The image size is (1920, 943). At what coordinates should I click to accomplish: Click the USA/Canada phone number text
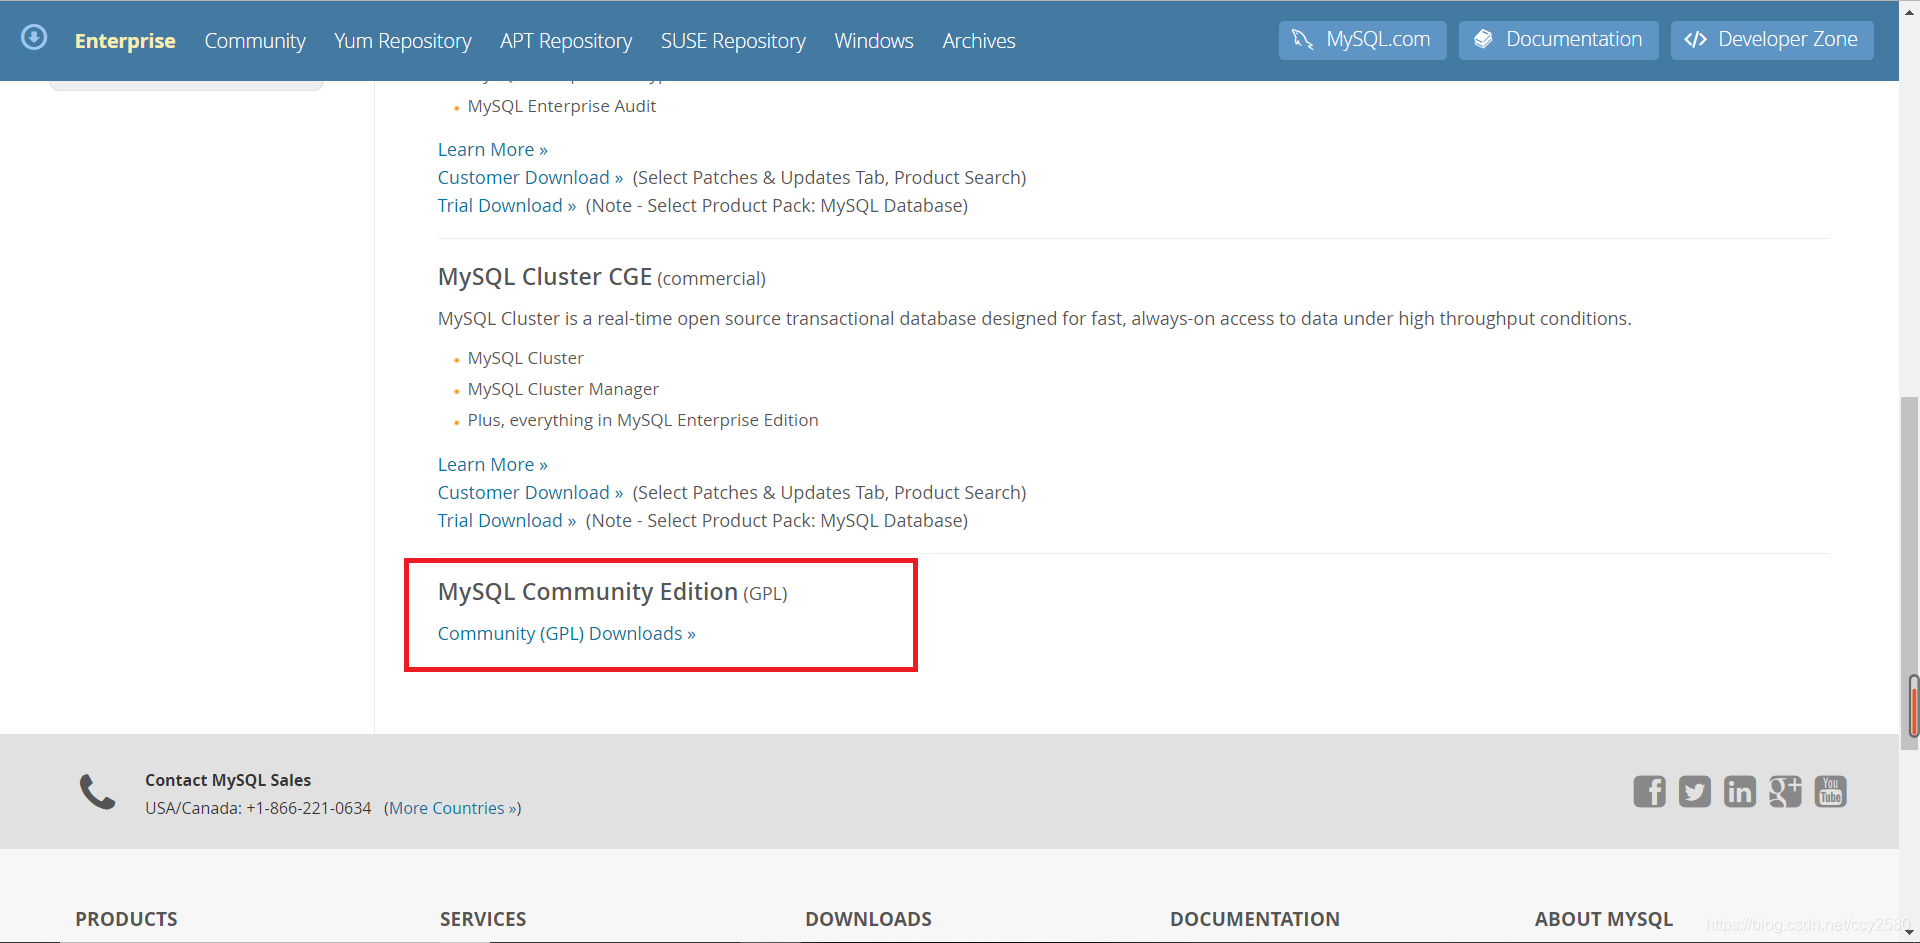(258, 808)
